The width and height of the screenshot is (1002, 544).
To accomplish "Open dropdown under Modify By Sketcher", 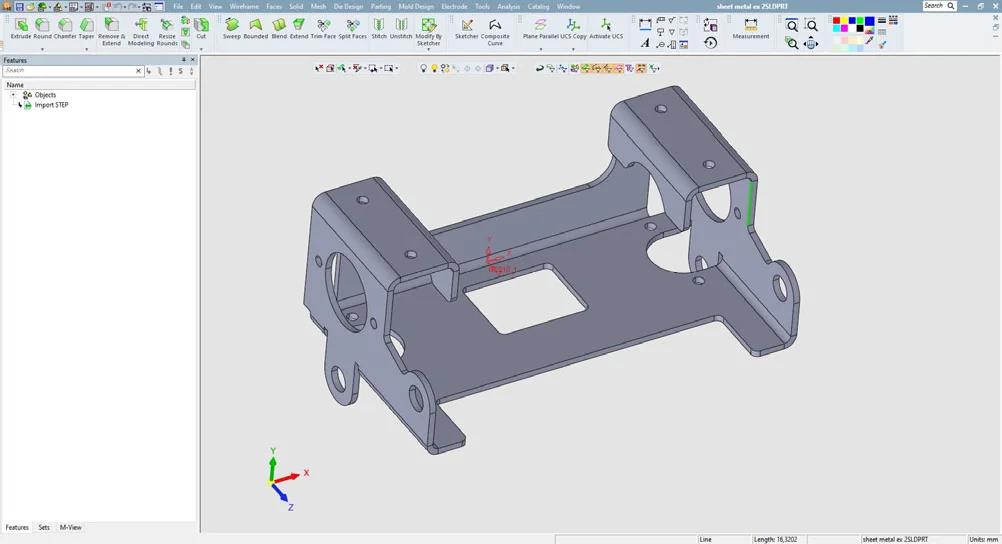I will (429, 50).
